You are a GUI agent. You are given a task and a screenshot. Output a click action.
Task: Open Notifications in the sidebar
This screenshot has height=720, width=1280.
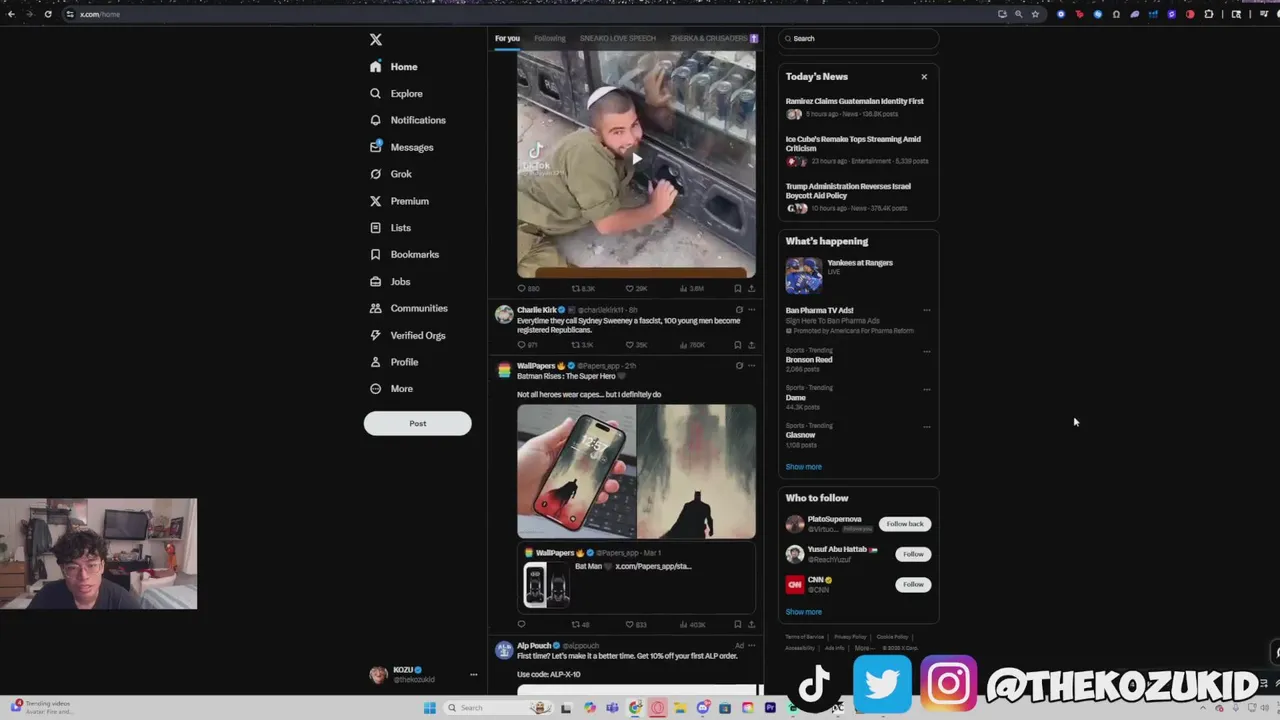[408, 120]
